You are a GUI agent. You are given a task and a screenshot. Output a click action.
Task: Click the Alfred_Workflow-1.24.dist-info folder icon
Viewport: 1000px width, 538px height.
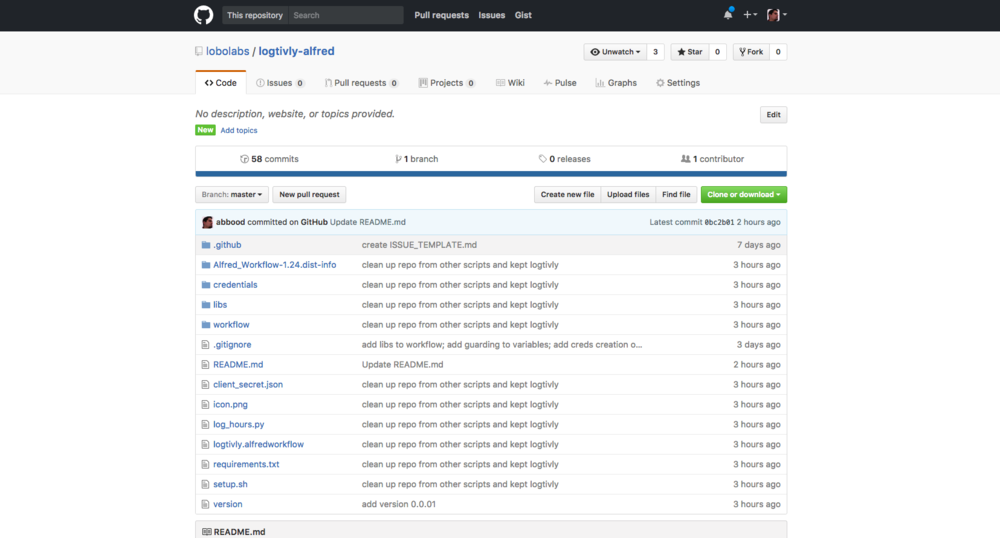click(205, 265)
